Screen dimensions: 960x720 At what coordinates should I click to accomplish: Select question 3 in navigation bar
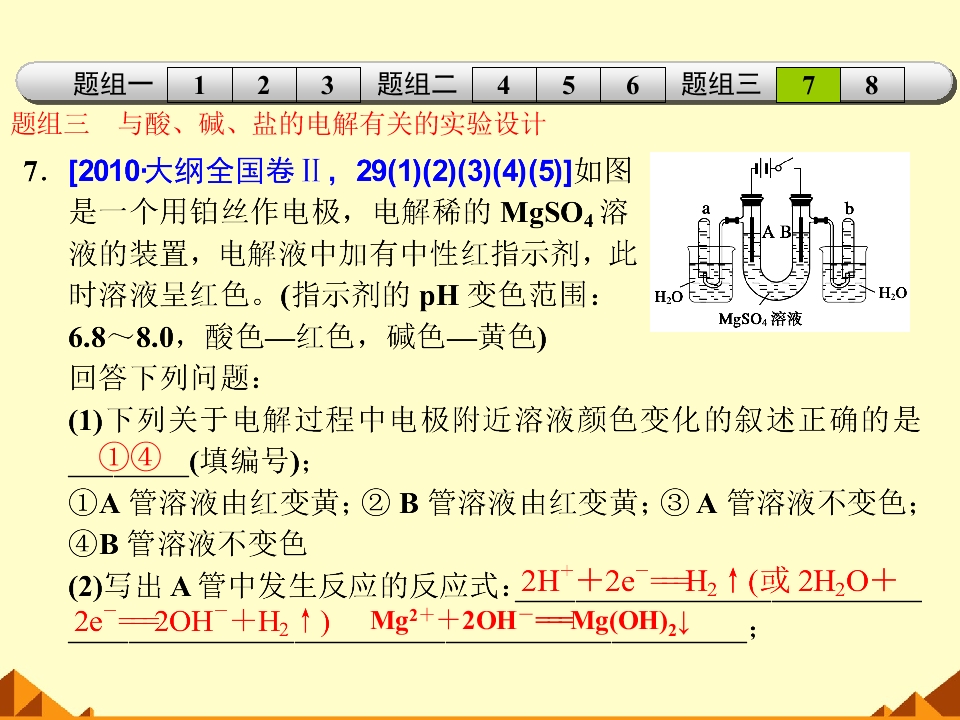coord(328,84)
